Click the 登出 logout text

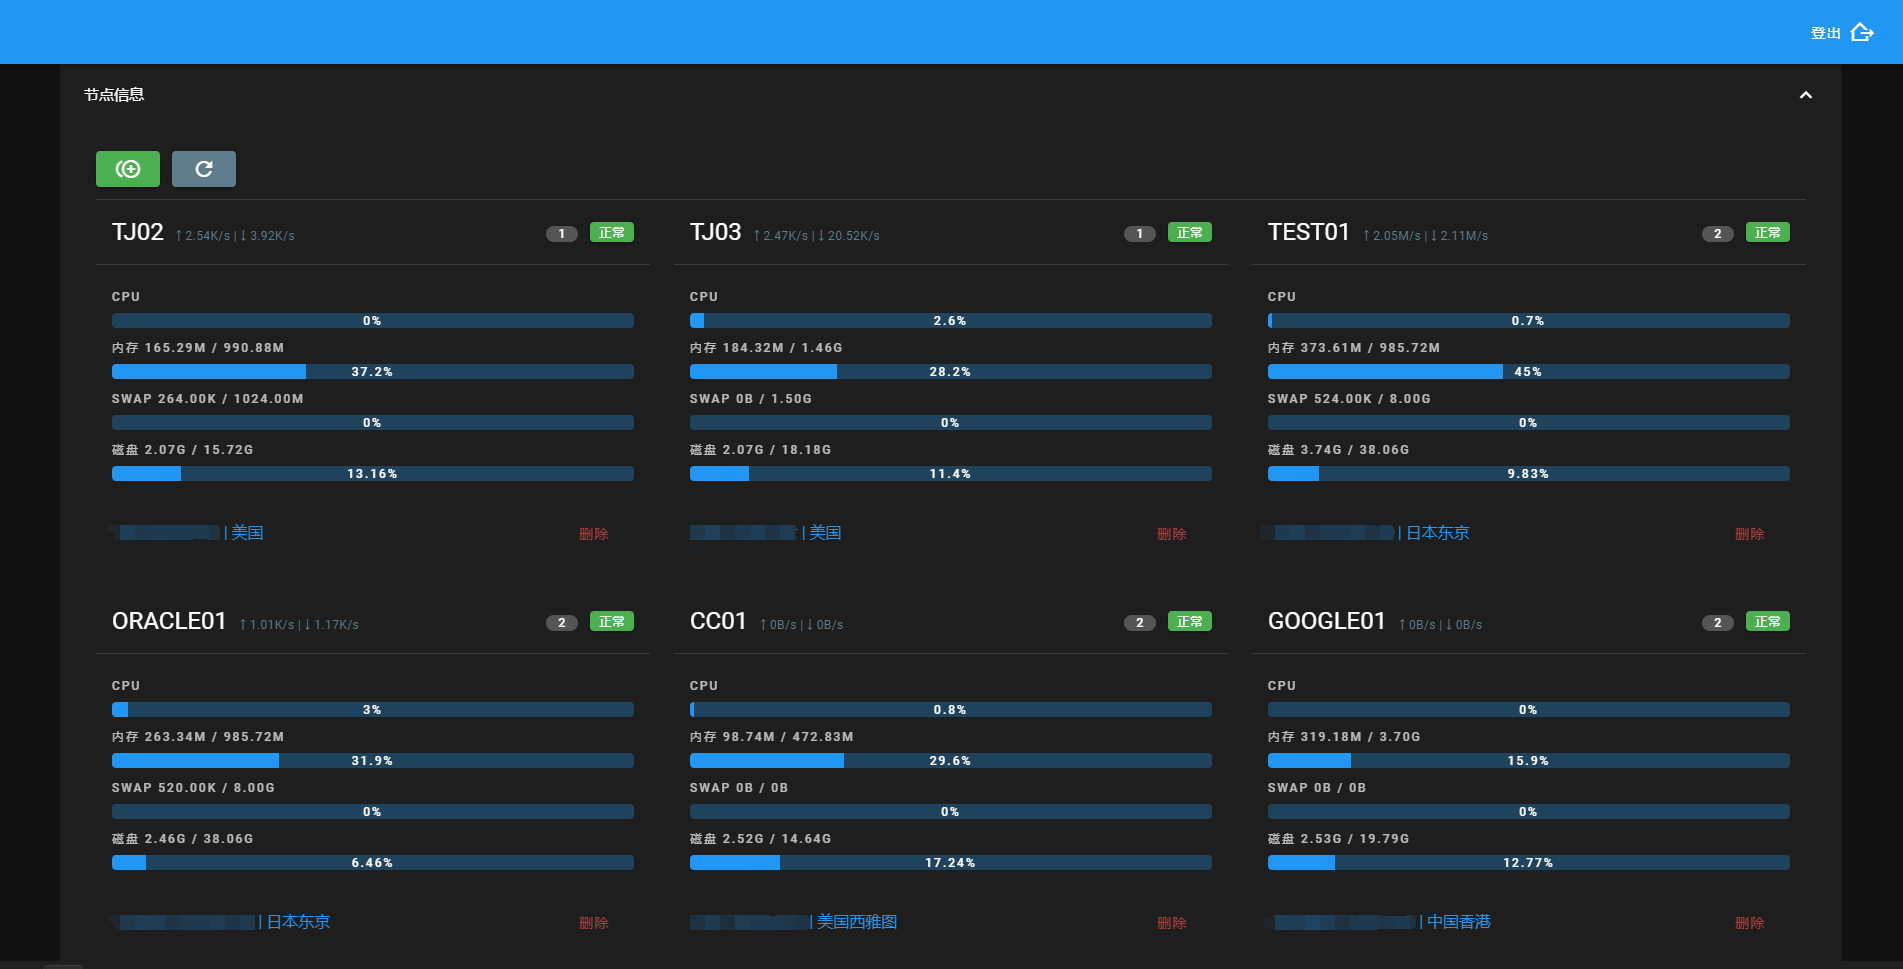pyautogui.click(x=1825, y=33)
